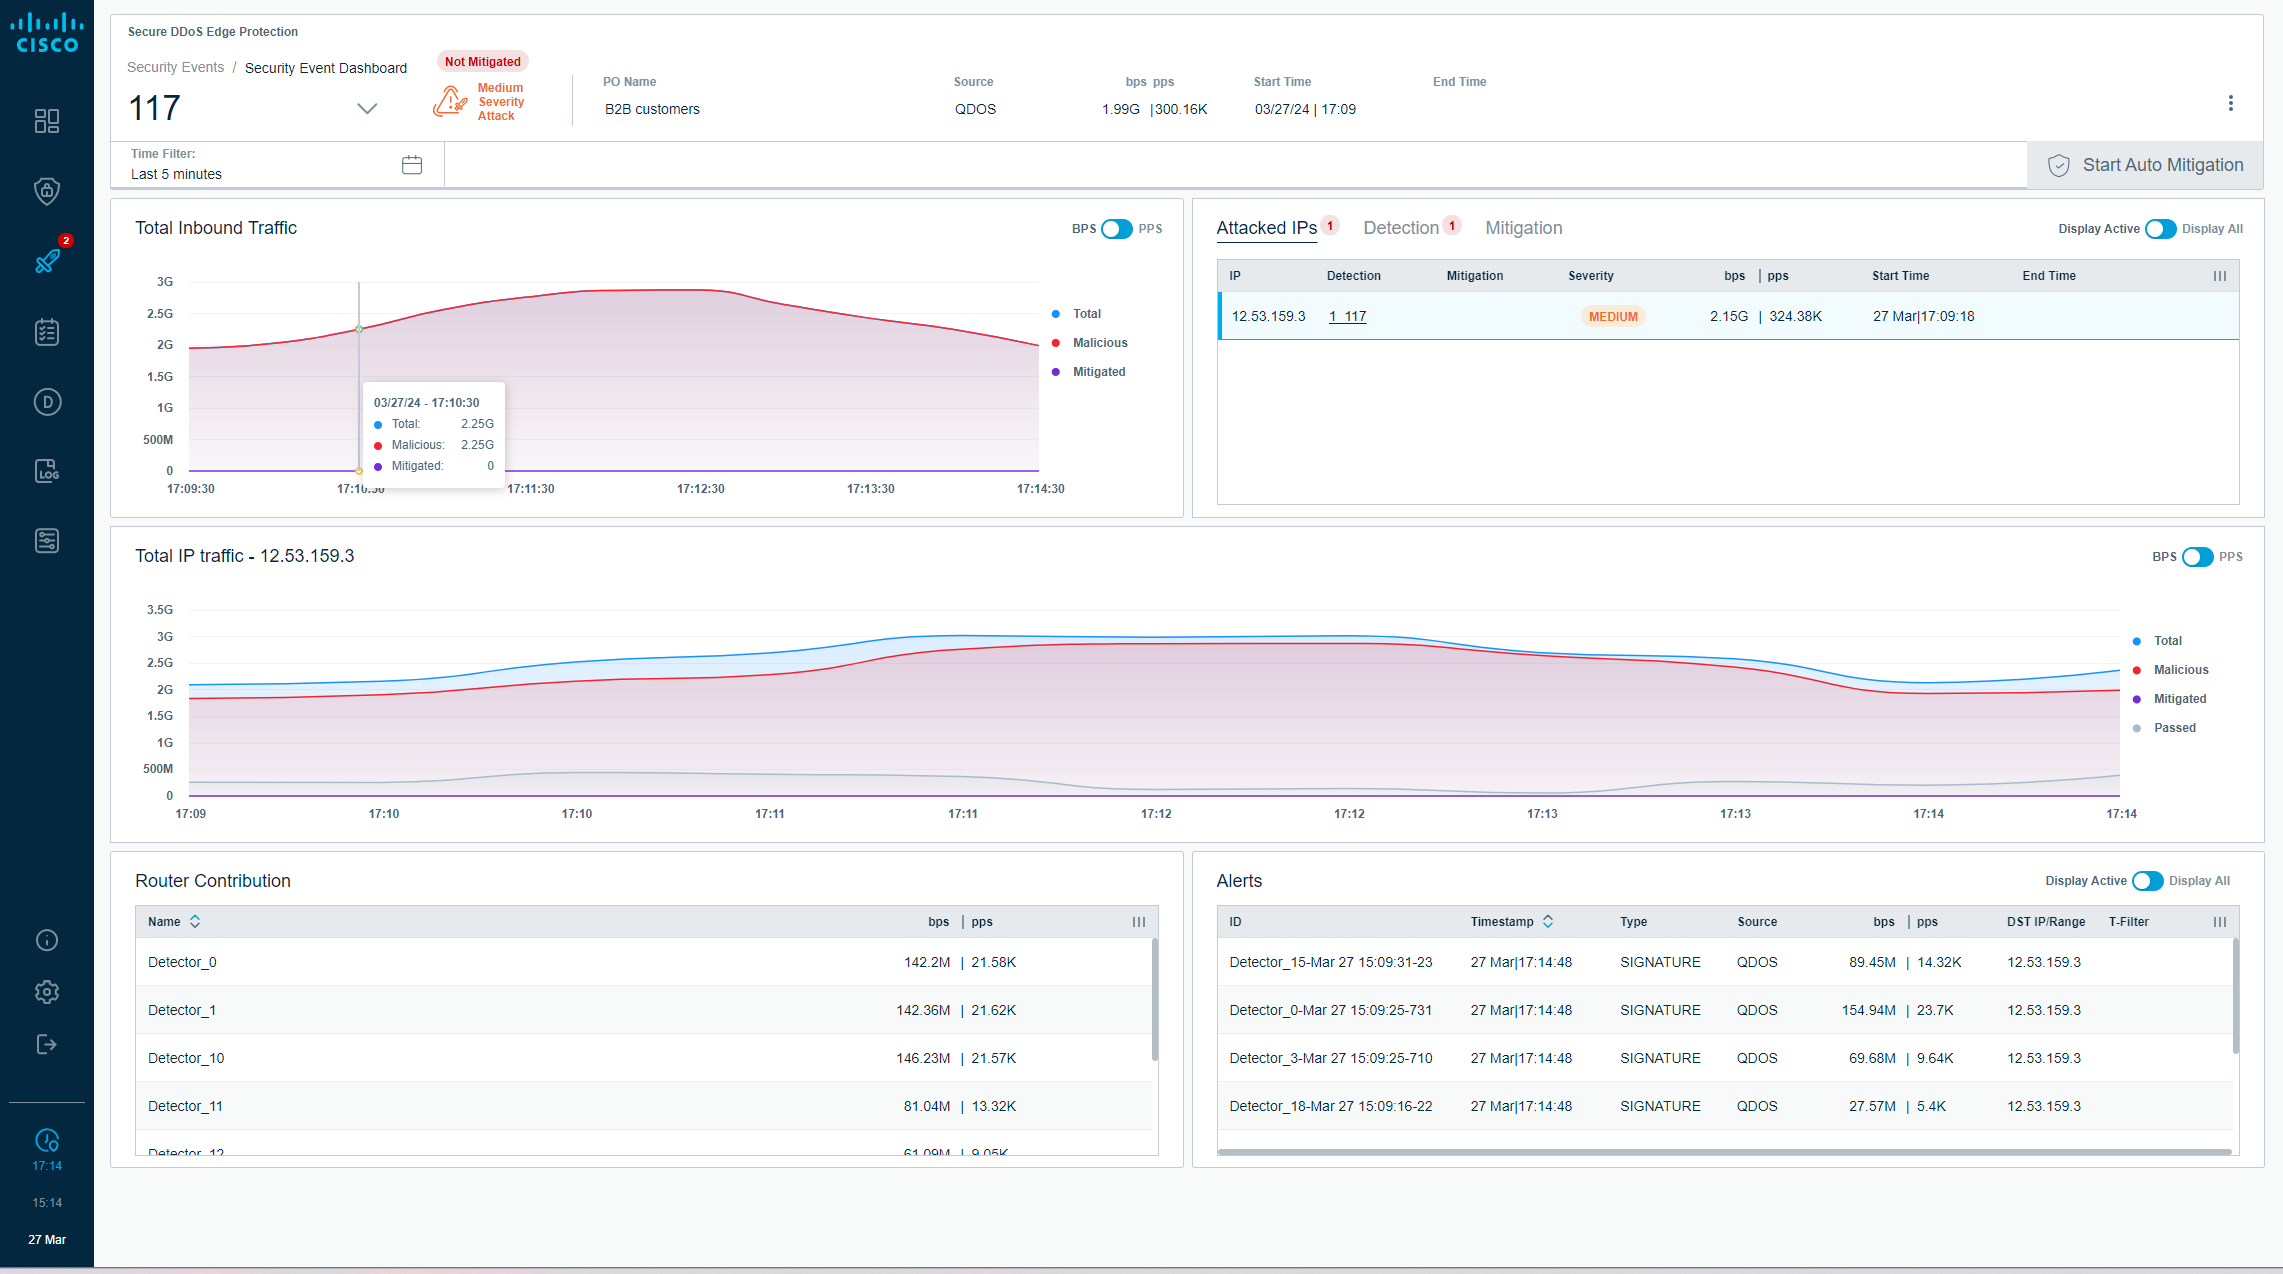Open column settings in Alerts table
This screenshot has width=2283, height=1274.
pos(2219,922)
